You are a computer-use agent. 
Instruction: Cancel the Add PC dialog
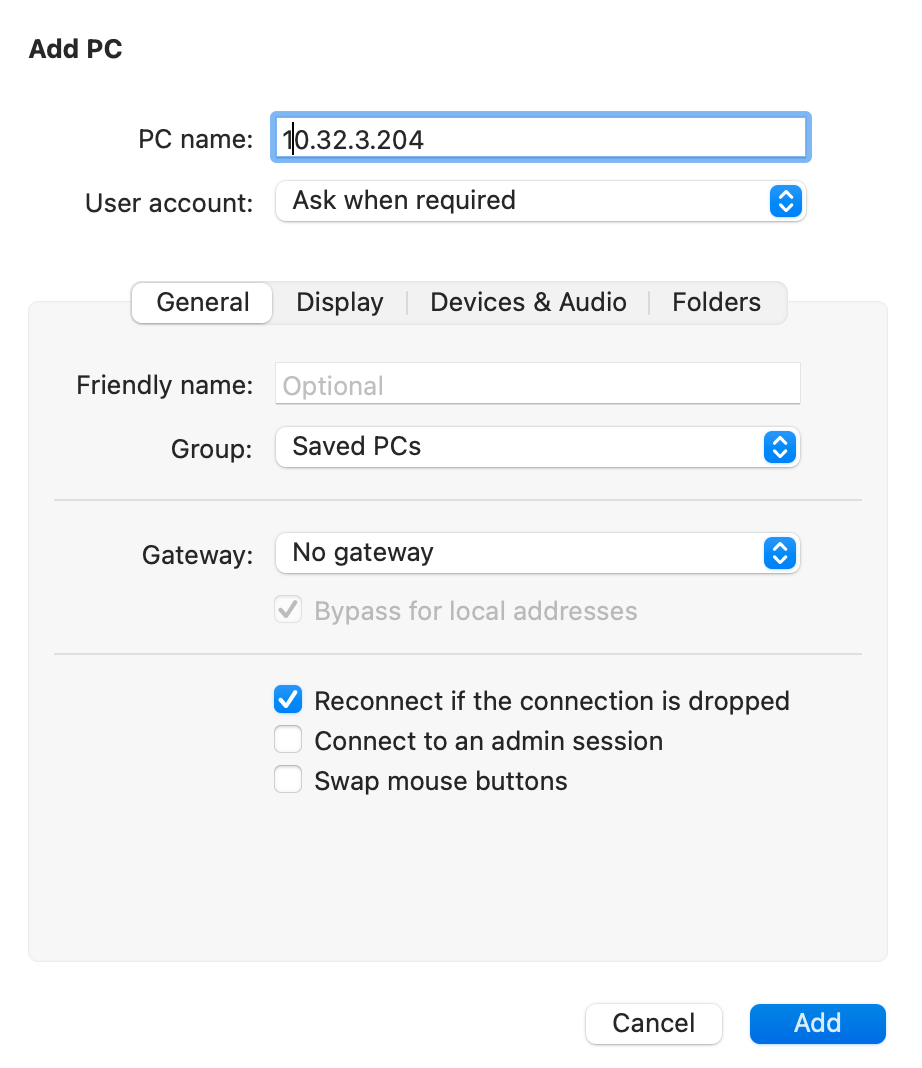(x=654, y=1023)
